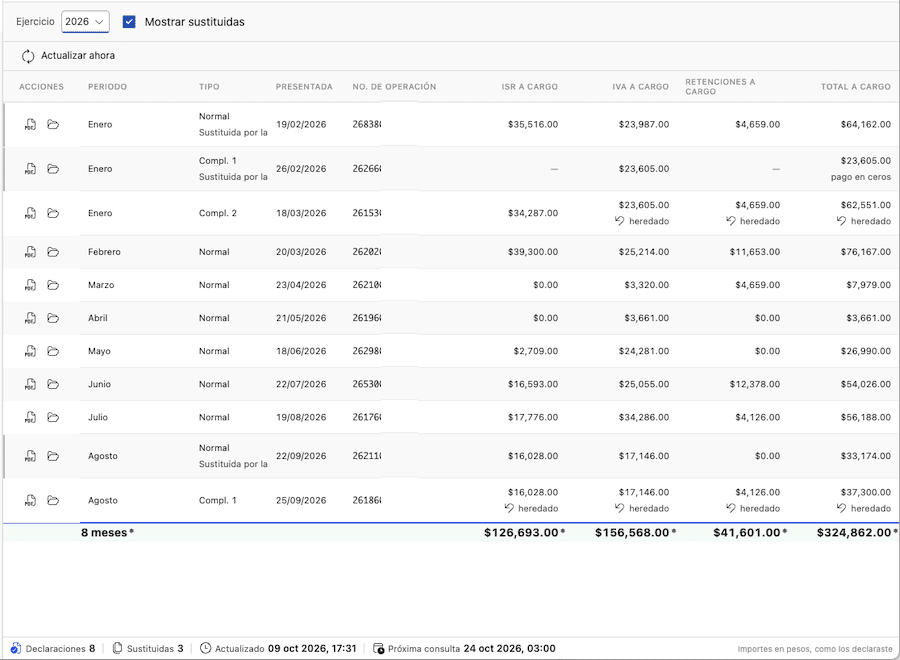Open the folder icon in the Febrero row

(x=53, y=251)
